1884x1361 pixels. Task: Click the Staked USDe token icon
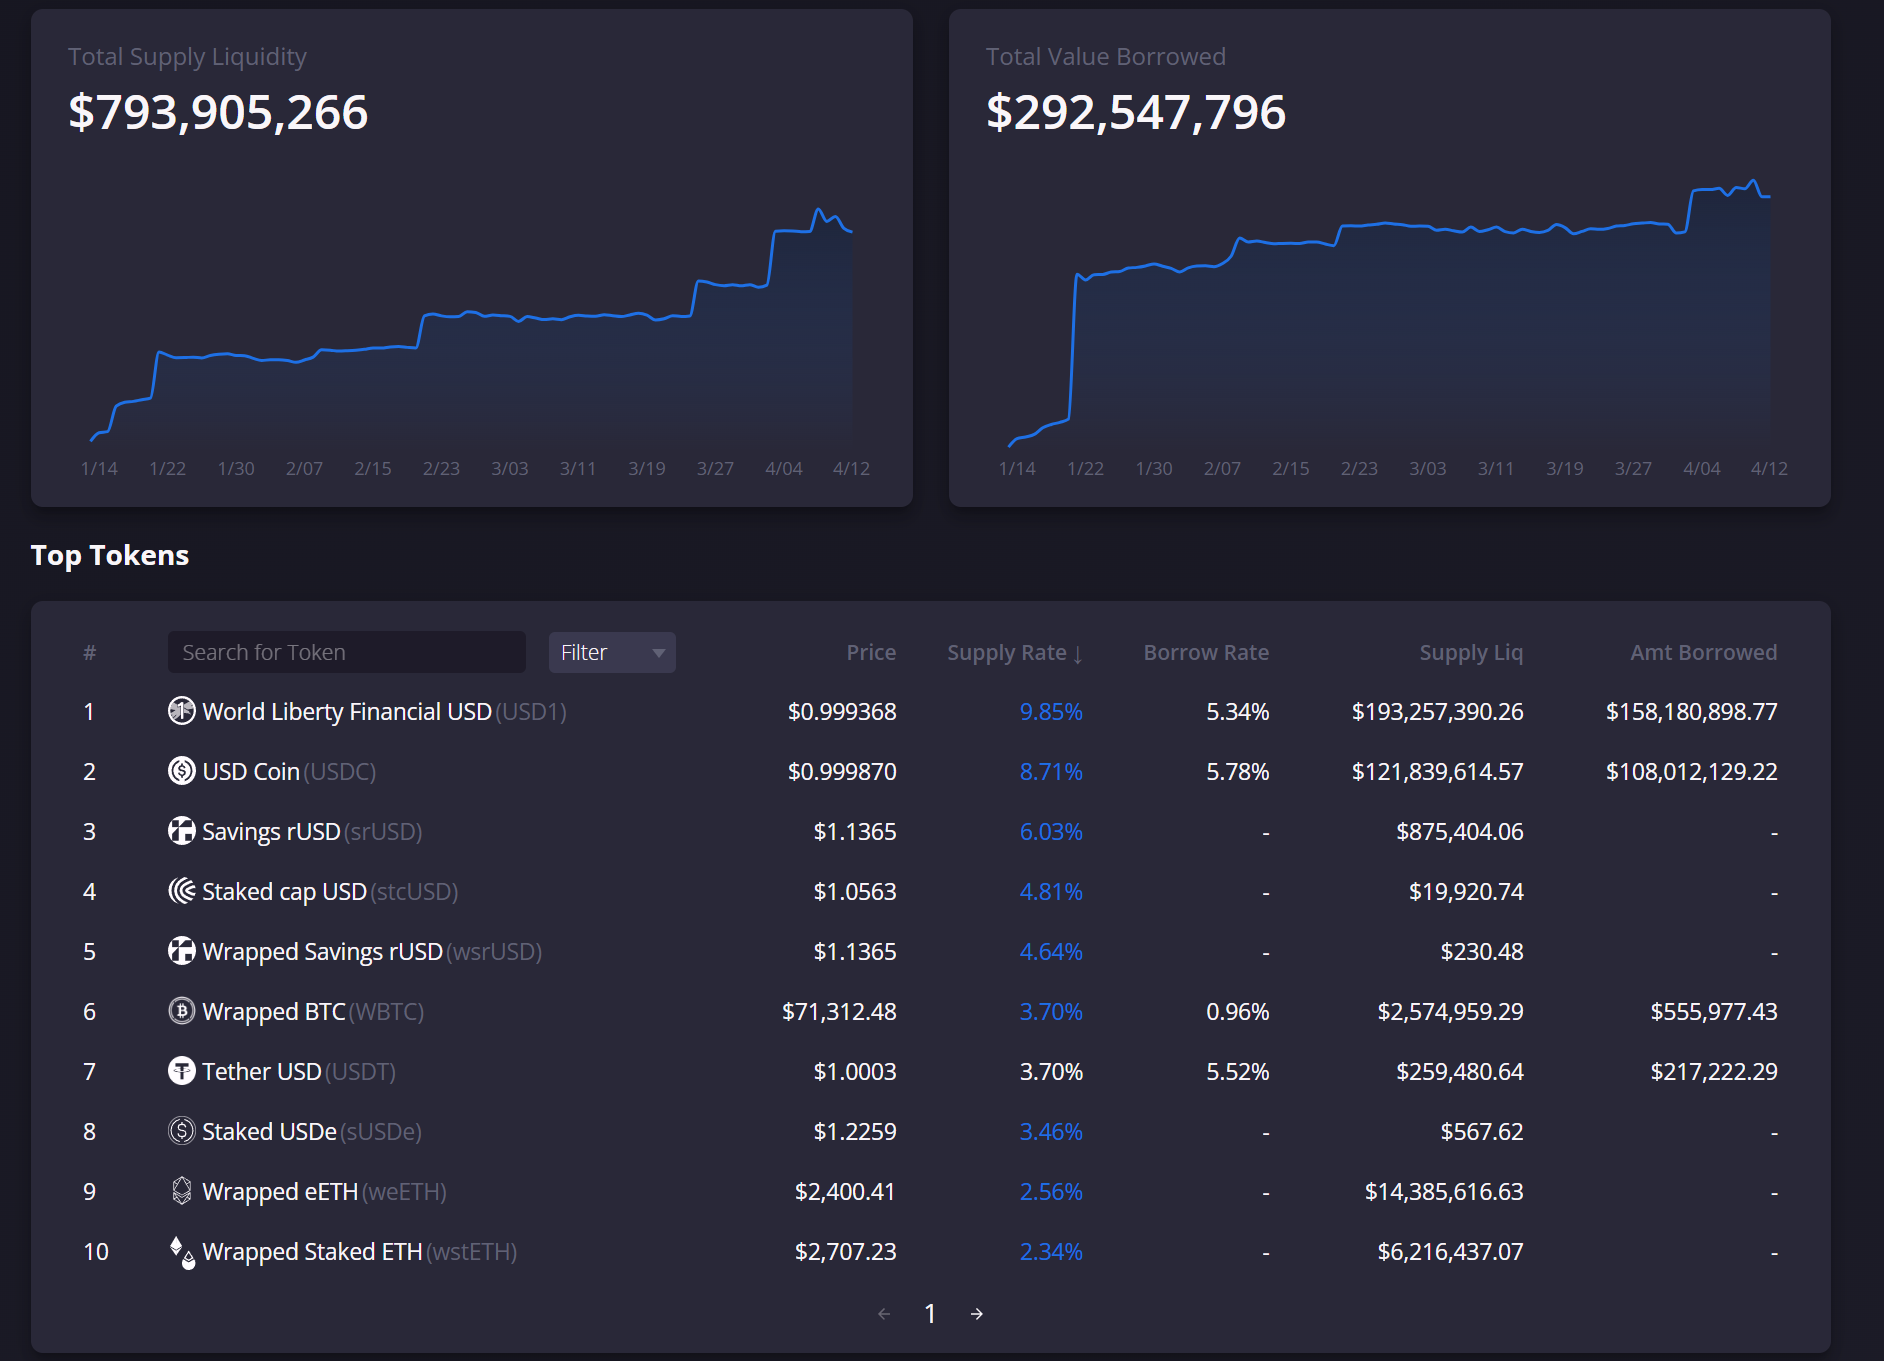[181, 1131]
